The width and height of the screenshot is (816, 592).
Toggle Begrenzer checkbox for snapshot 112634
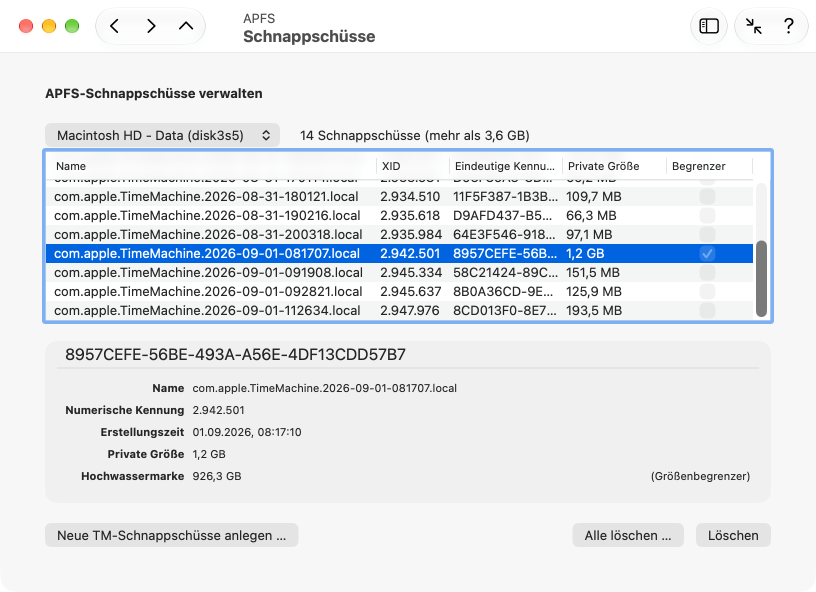point(707,311)
